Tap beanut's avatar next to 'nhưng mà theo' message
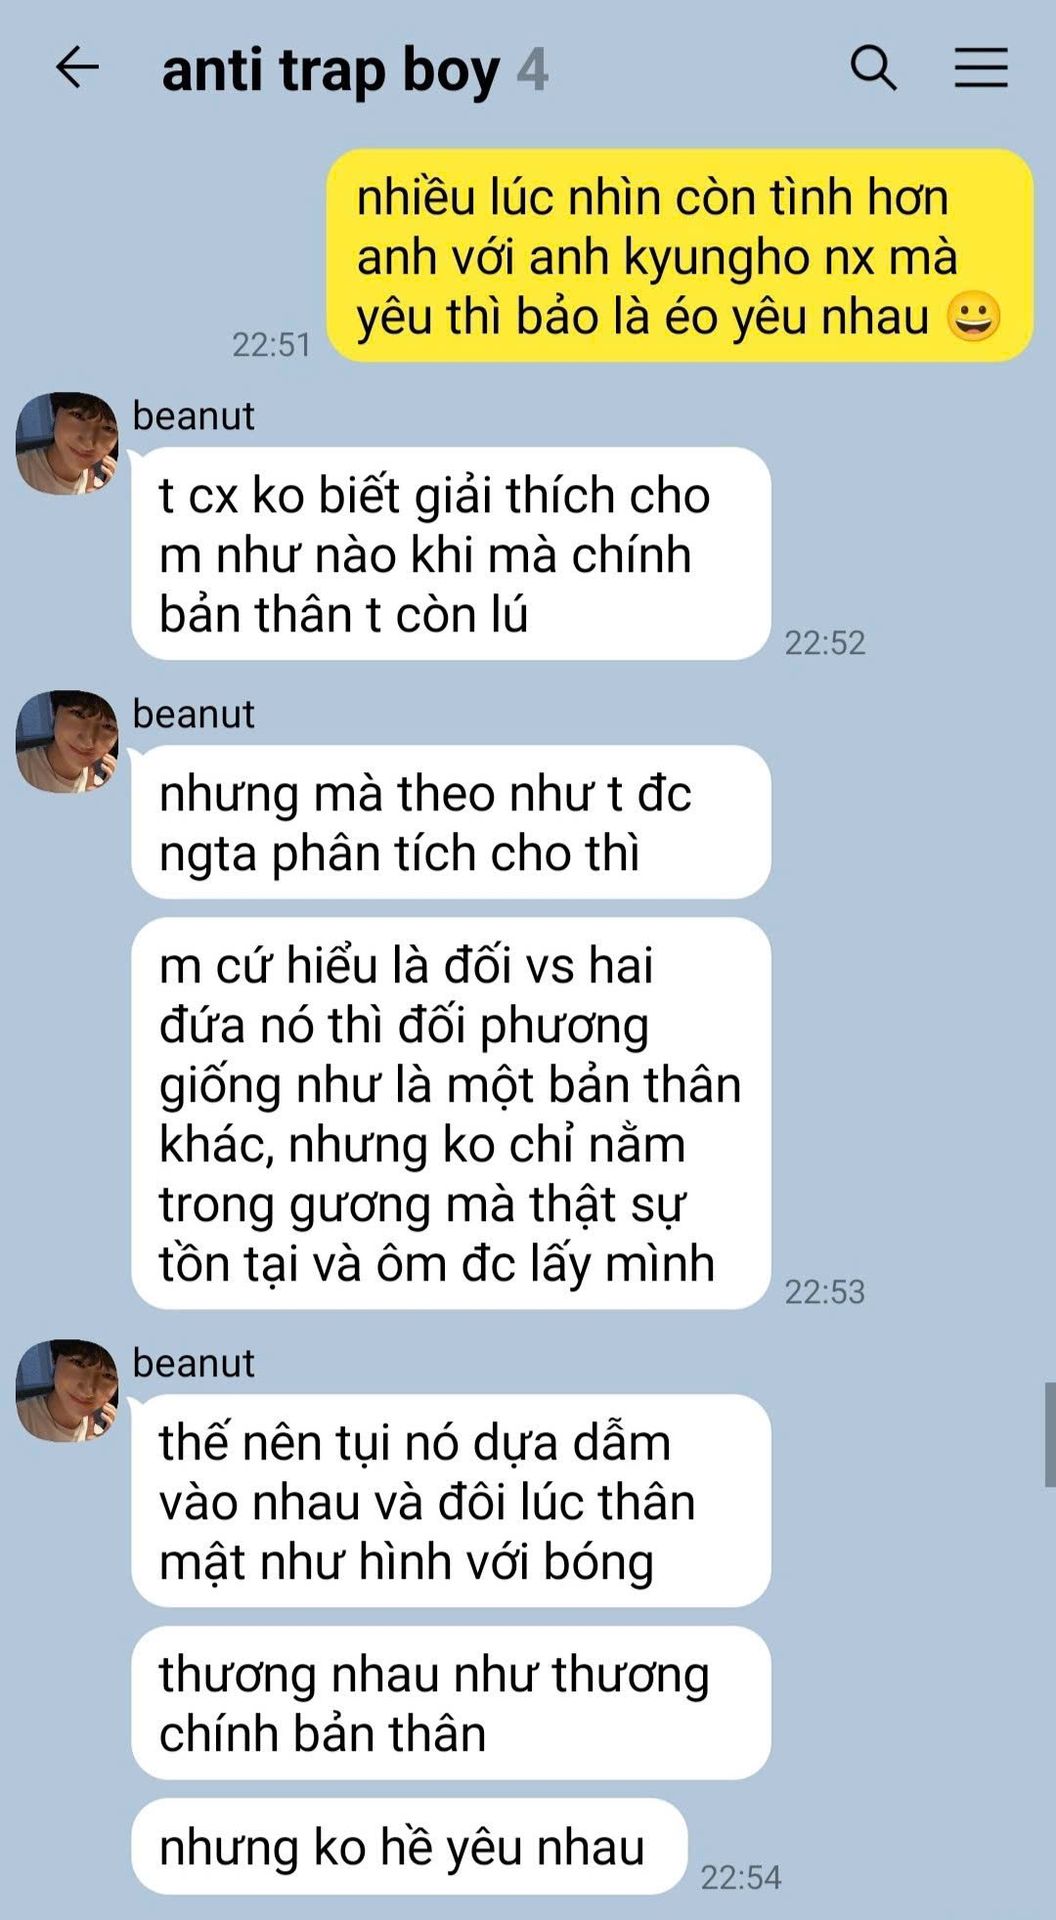 click(x=67, y=741)
